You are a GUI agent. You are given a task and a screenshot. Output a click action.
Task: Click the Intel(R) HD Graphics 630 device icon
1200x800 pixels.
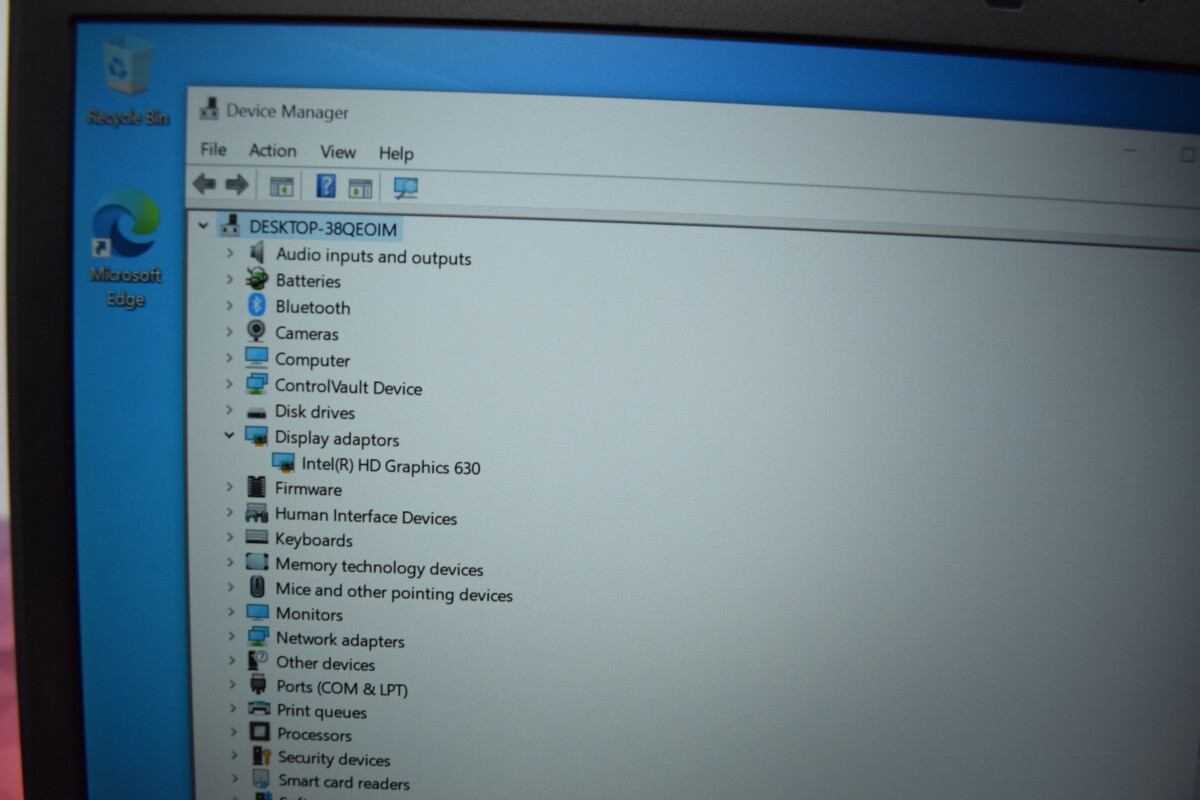click(x=284, y=463)
